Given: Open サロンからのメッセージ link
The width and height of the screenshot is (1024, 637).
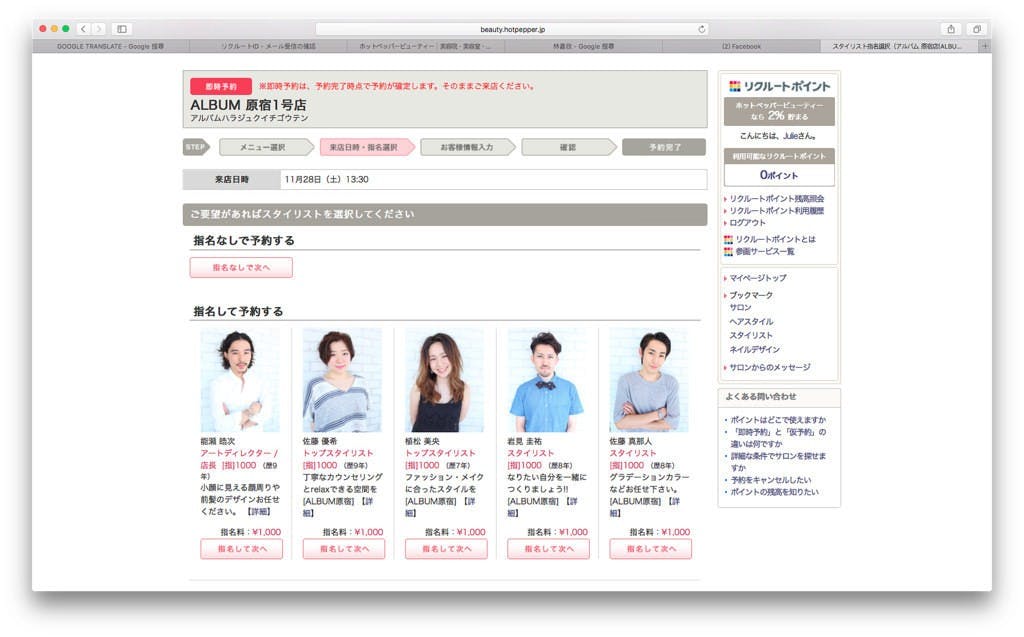Looking at the screenshot, I should click(770, 367).
